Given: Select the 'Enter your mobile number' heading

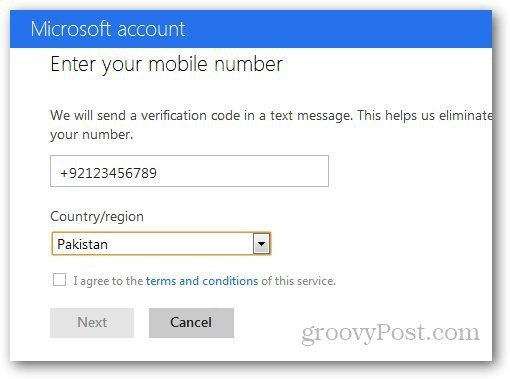Looking at the screenshot, I should [167, 65].
